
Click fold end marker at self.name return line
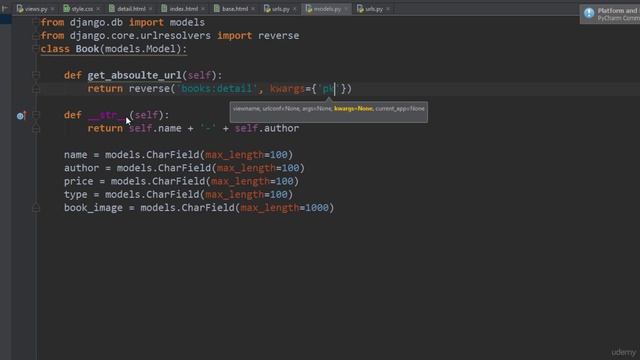pyautogui.click(x=36, y=128)
